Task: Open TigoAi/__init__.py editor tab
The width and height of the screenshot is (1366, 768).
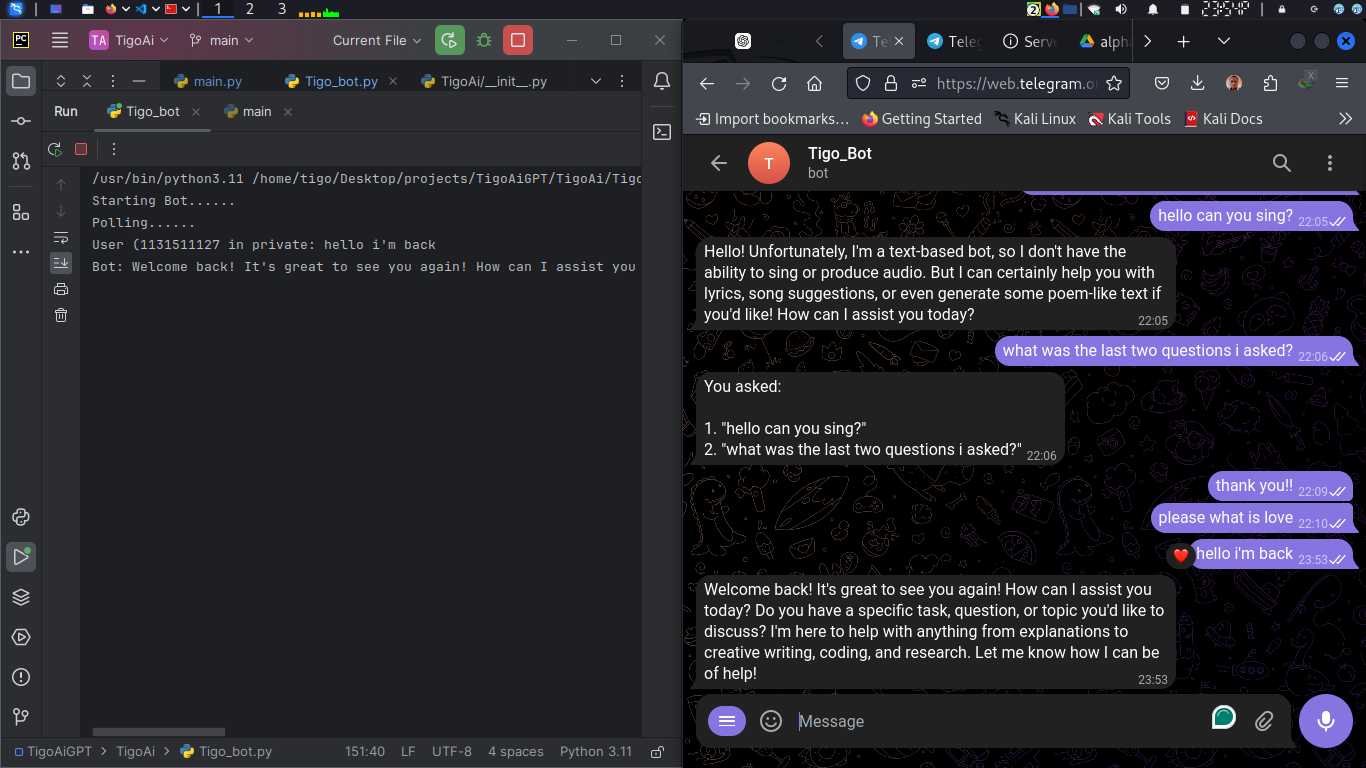Action: 484,82
